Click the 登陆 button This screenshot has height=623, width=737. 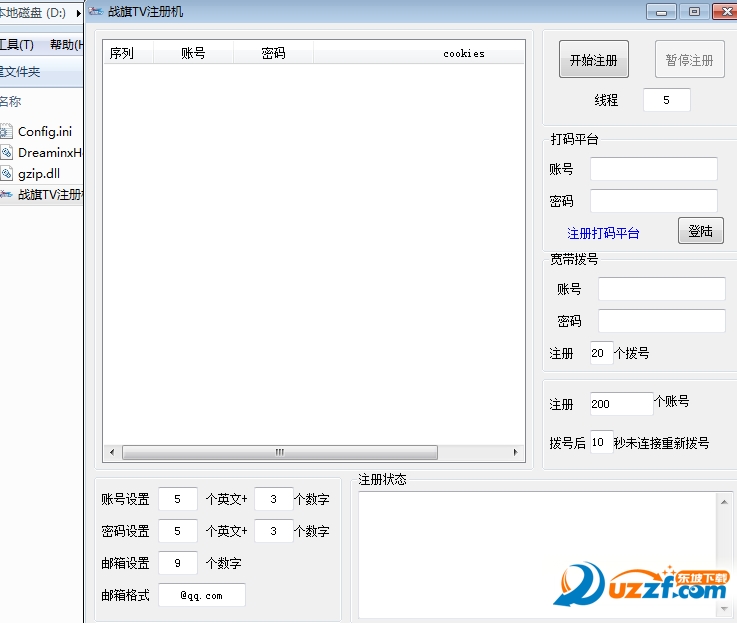(x=700, y=230)
